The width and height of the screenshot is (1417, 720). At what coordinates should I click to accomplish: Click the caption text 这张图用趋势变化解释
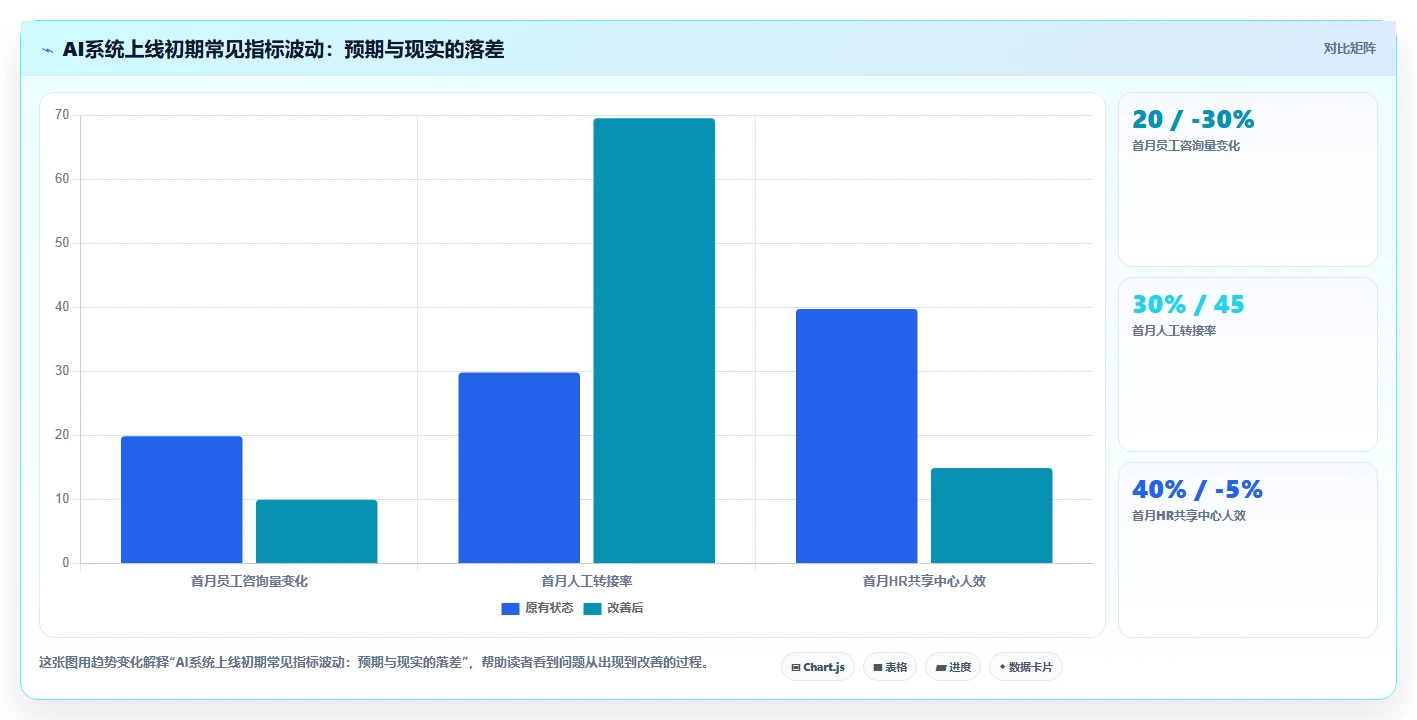tap(373, 662)
